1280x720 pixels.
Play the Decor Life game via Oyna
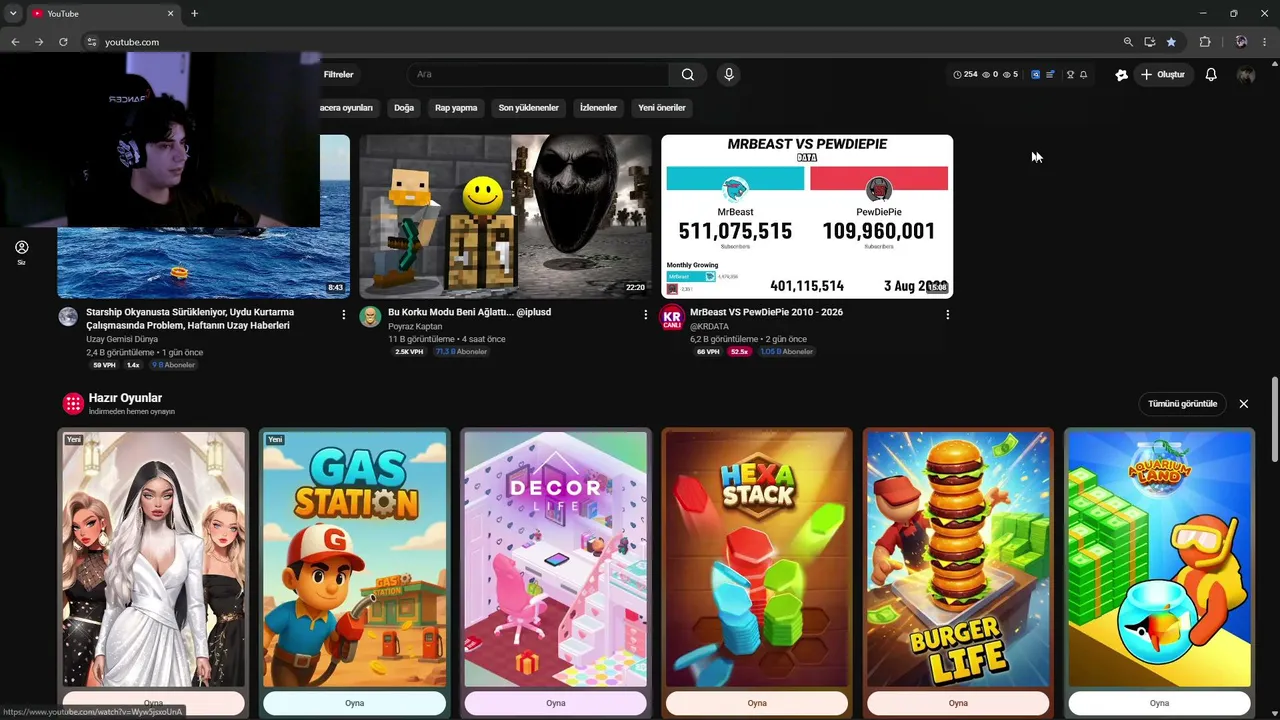point(556,703)
